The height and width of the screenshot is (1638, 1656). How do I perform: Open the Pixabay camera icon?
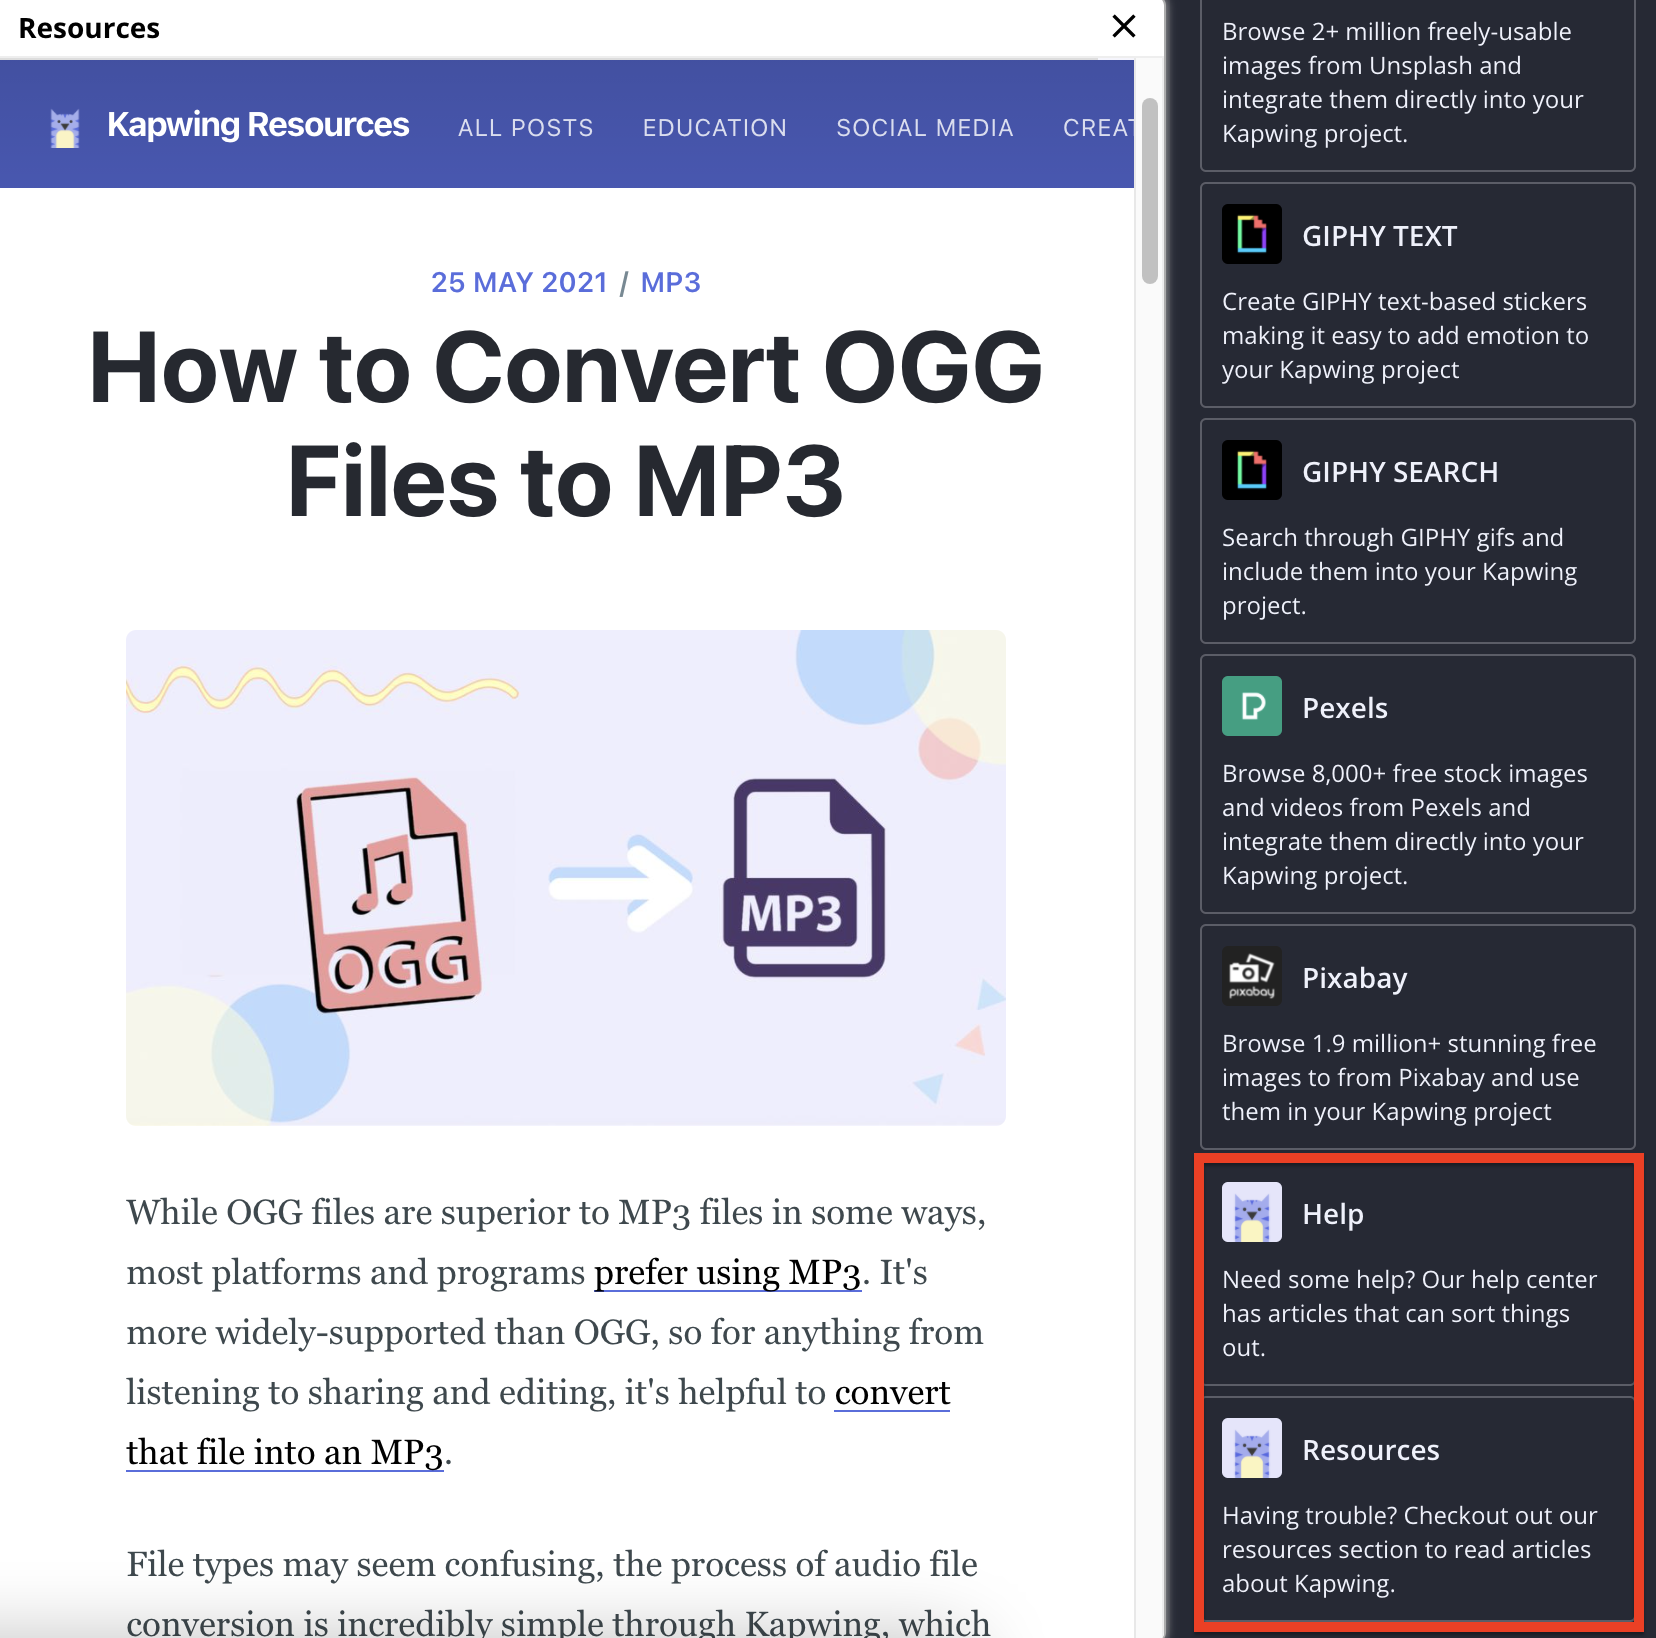click(1251, 976)
